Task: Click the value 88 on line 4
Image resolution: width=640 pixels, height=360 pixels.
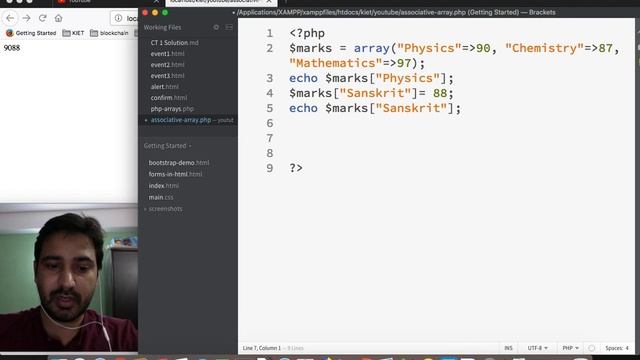Action: [x=440, y=93]
